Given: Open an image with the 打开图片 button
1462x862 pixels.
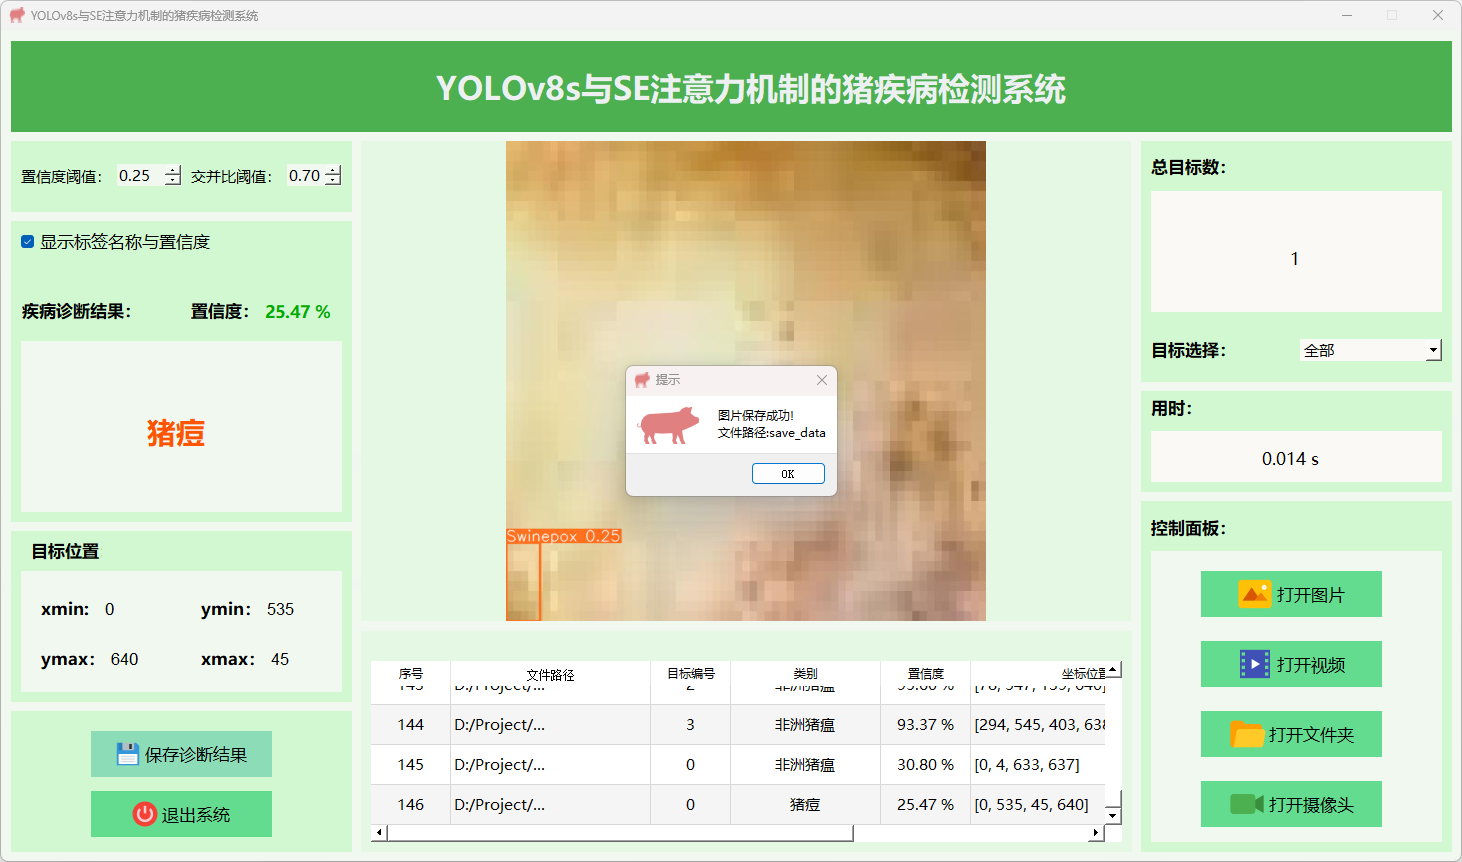Looking at the screenshot, I should (x=1291, y=594).
